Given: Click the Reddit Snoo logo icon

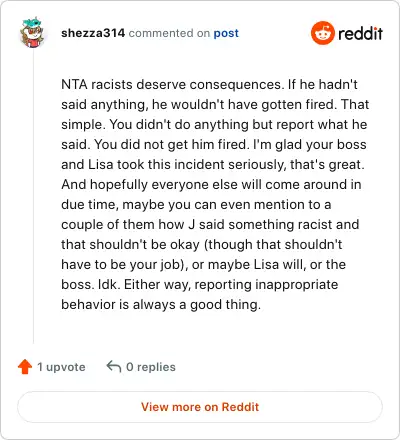Looking at the screenshot, I should coord(323,33).
